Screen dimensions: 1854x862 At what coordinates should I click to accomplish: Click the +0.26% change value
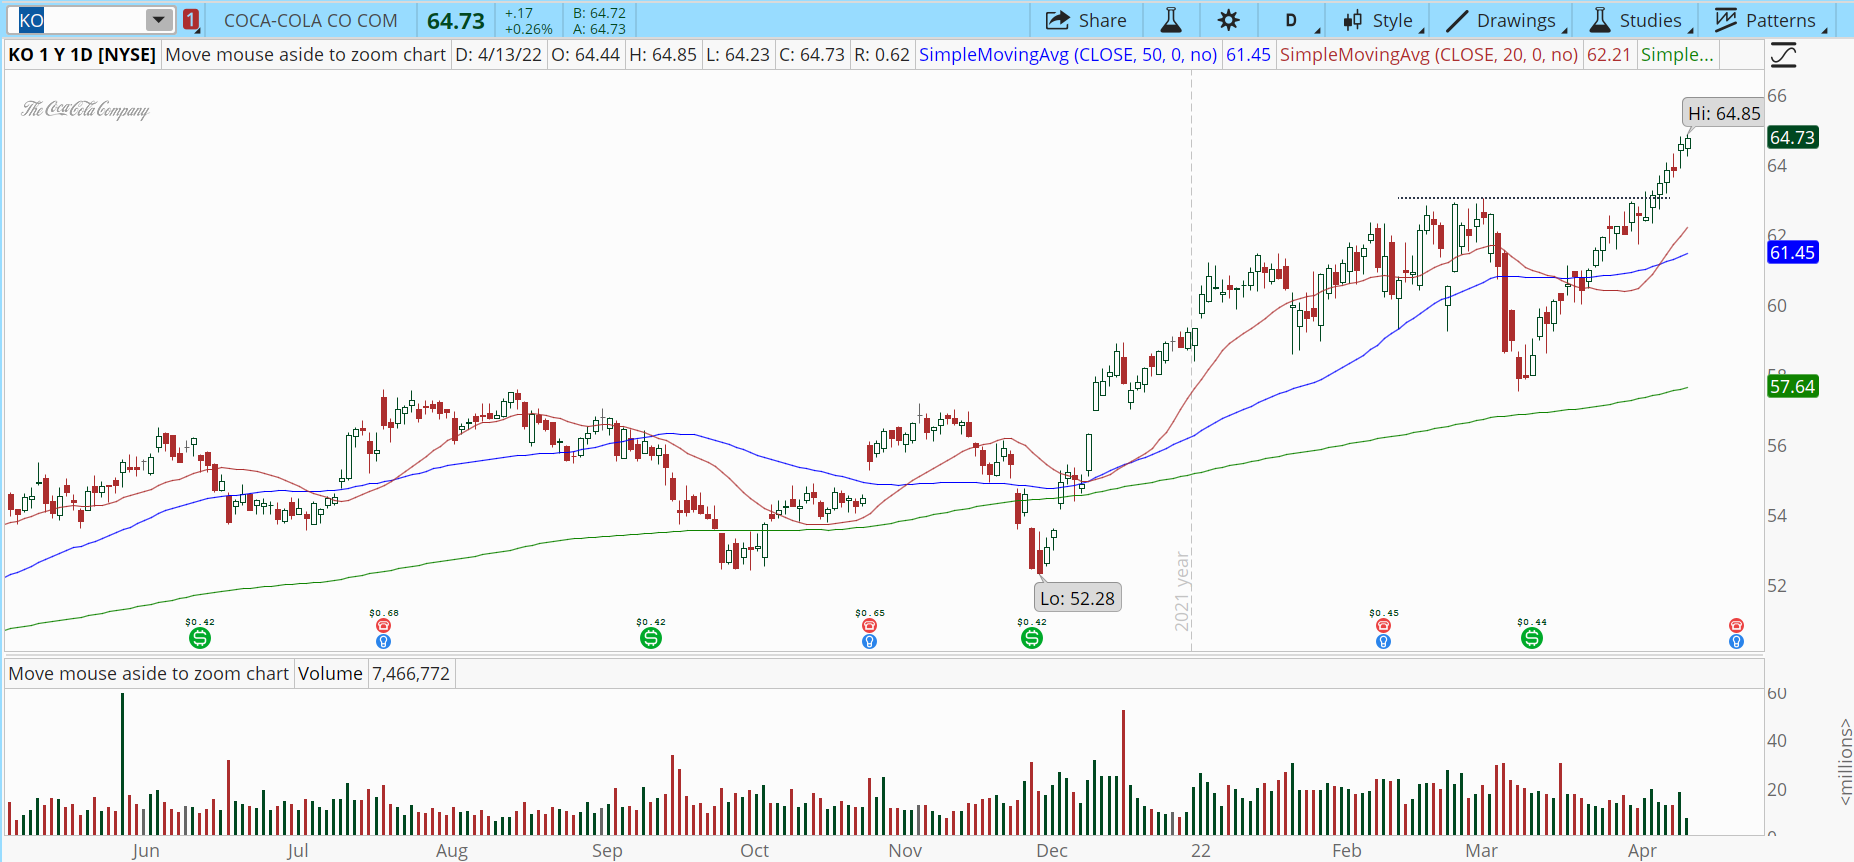(529, 29)
